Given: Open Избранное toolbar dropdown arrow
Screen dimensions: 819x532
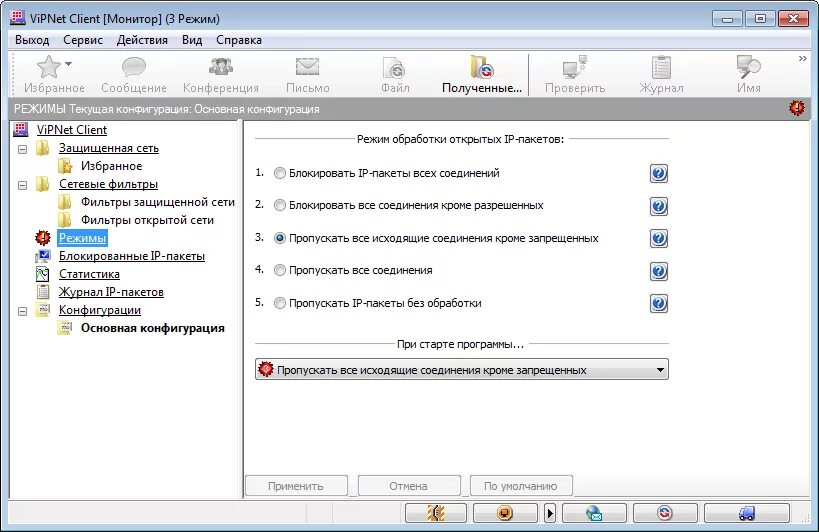Looking at the screenshot, I should point(68,64).
